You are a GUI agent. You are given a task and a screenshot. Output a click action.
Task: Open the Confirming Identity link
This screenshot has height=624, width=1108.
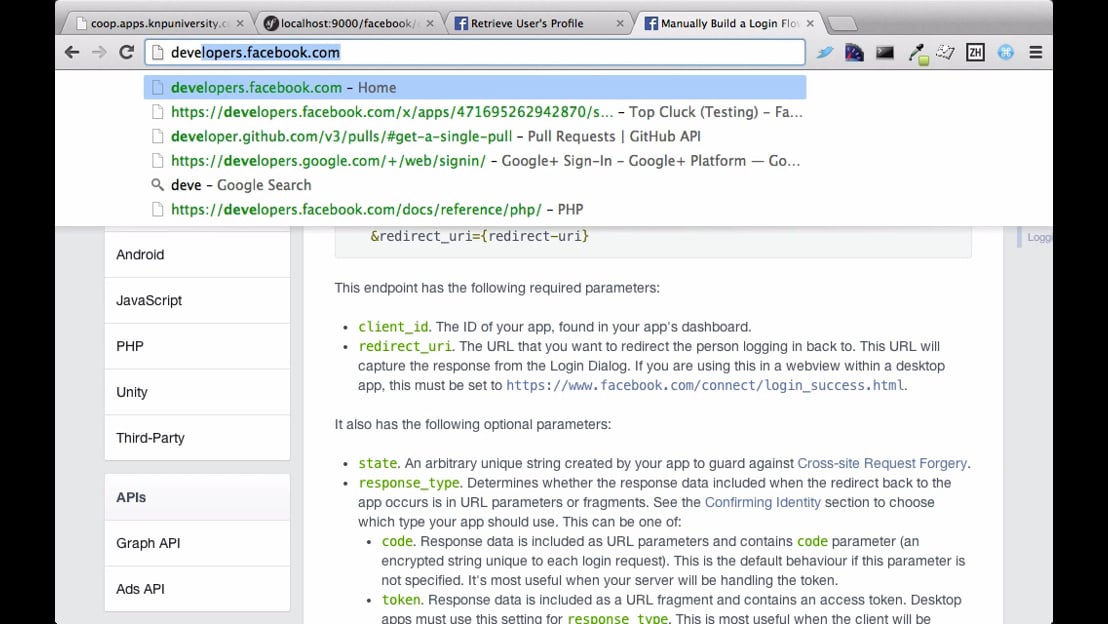pos(762,502)
